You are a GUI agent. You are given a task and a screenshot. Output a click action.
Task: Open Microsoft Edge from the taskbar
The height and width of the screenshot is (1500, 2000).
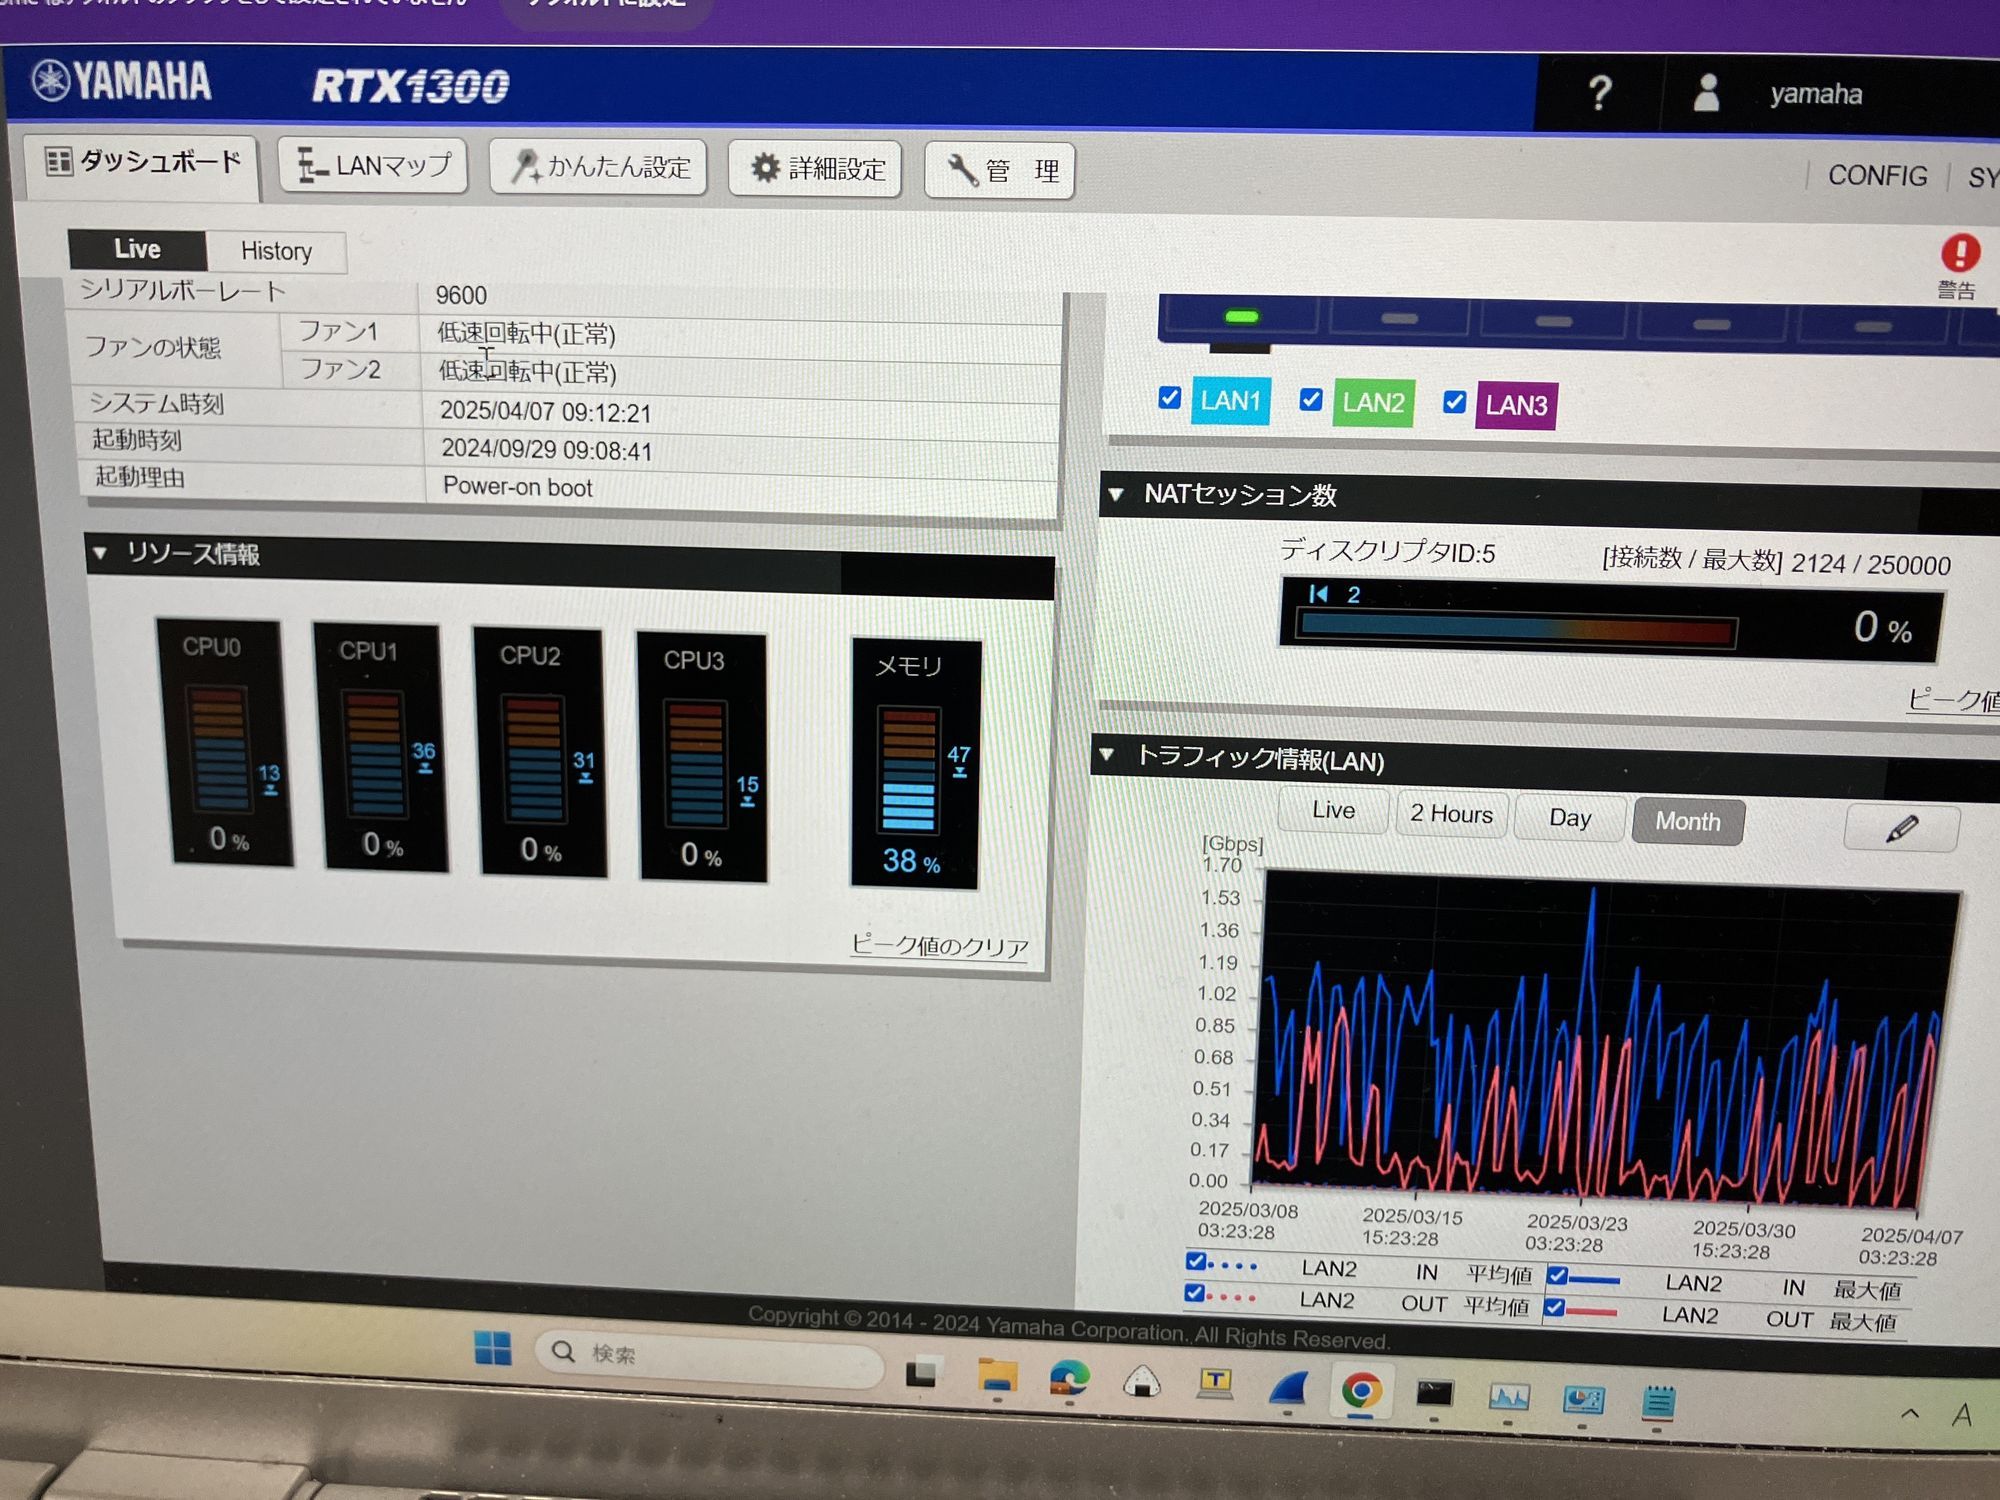(x=1069, y=1380)
